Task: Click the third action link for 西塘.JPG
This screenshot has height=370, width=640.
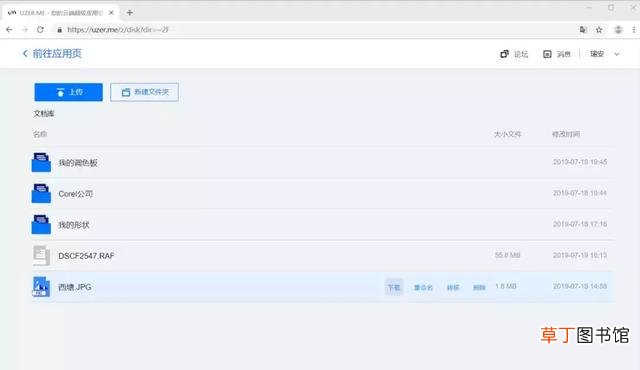Action: pos(453,288)
